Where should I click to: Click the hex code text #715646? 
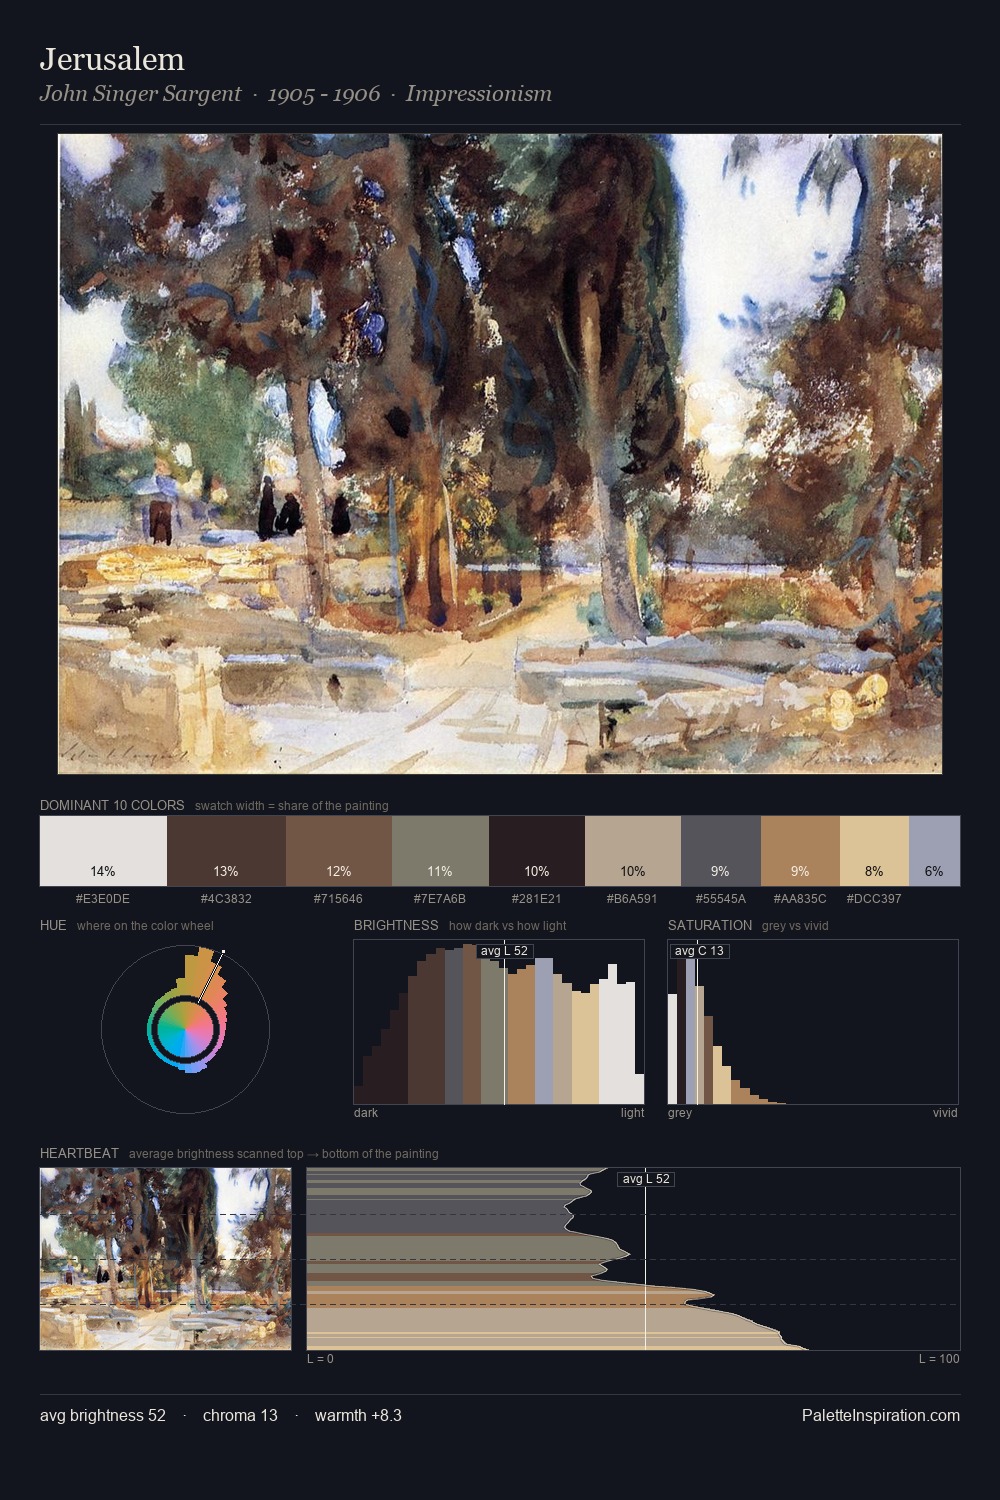[338, 899]
